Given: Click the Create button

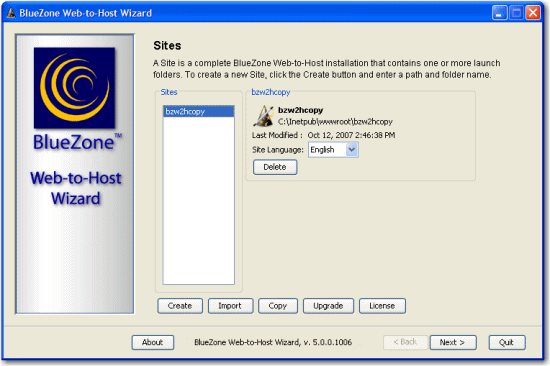Looking at the screenshot, I should 180,306.
